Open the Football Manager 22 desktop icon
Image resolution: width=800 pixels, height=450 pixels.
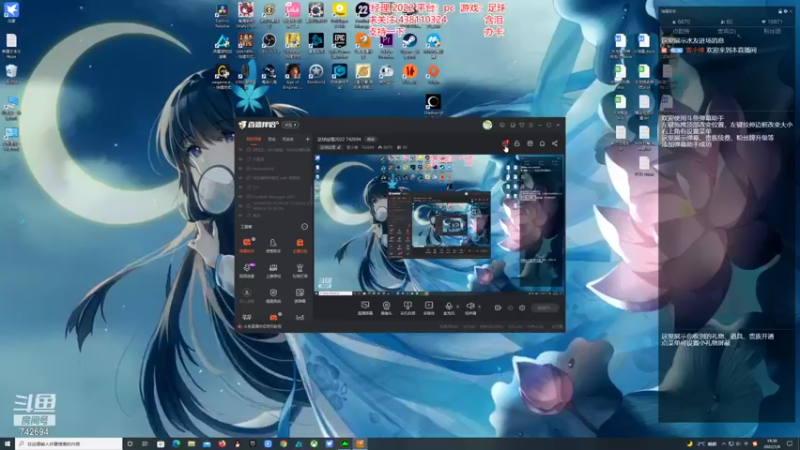(362, 13)
